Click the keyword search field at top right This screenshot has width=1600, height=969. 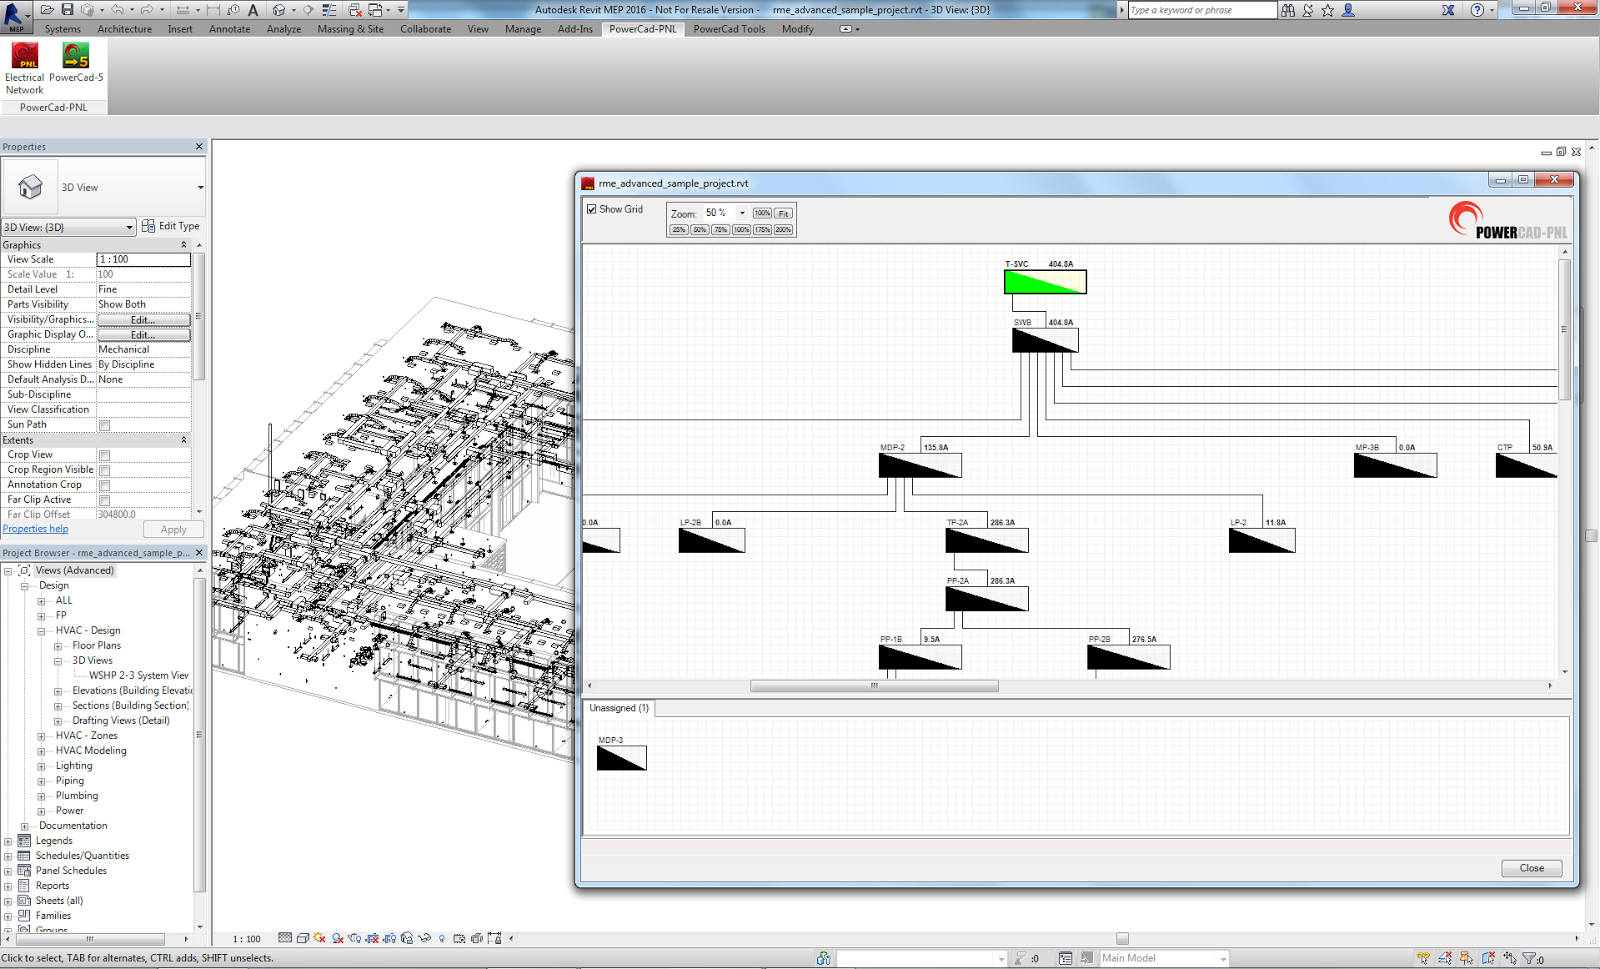pyautogui.click(x=1200, y=10)
